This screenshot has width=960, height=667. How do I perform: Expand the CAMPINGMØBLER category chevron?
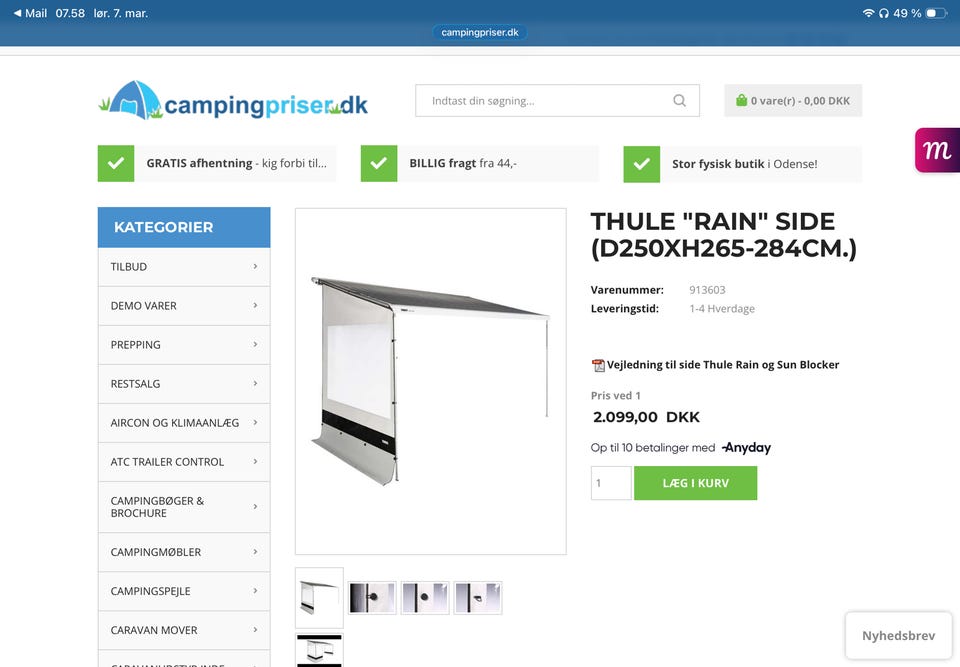[x=255, y=552]
